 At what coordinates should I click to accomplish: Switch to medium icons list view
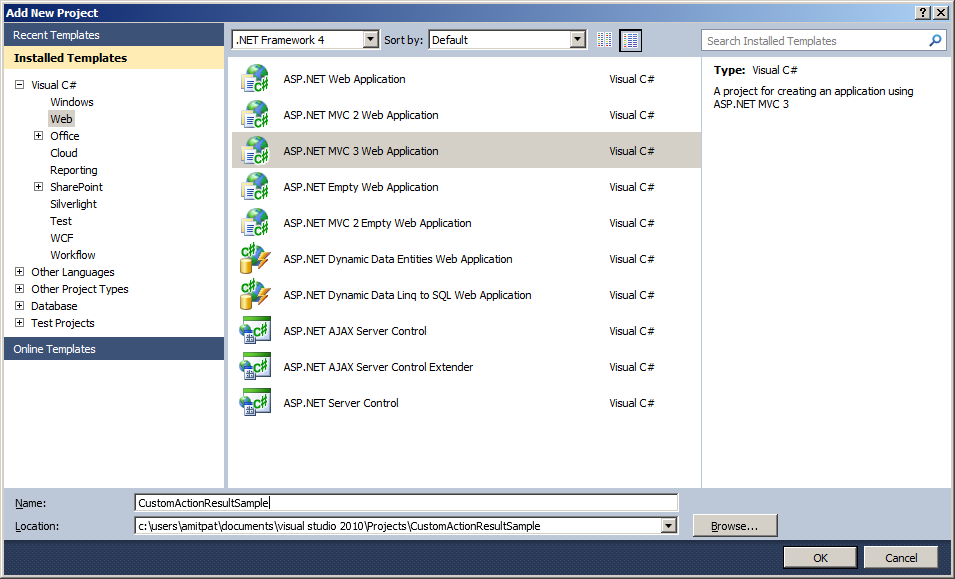[x=630, y=40]
